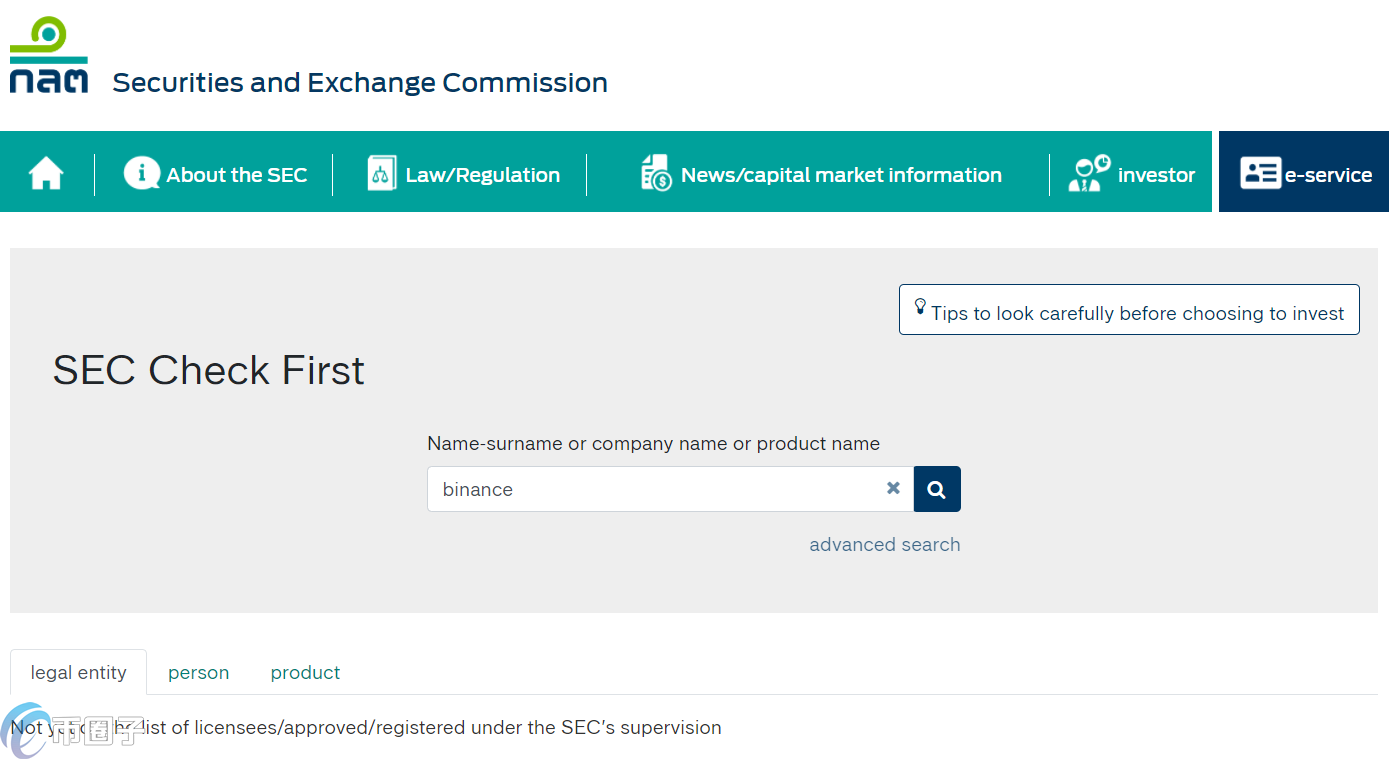The height and width of the screenshot is (759, 1389).
Task: Click the home icon in navigation bar
Action: (x=46, y=174)
